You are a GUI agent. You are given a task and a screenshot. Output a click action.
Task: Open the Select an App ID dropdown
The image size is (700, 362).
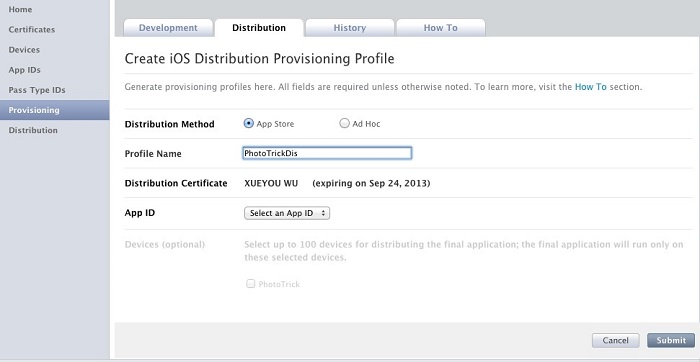tap(287, 213)
